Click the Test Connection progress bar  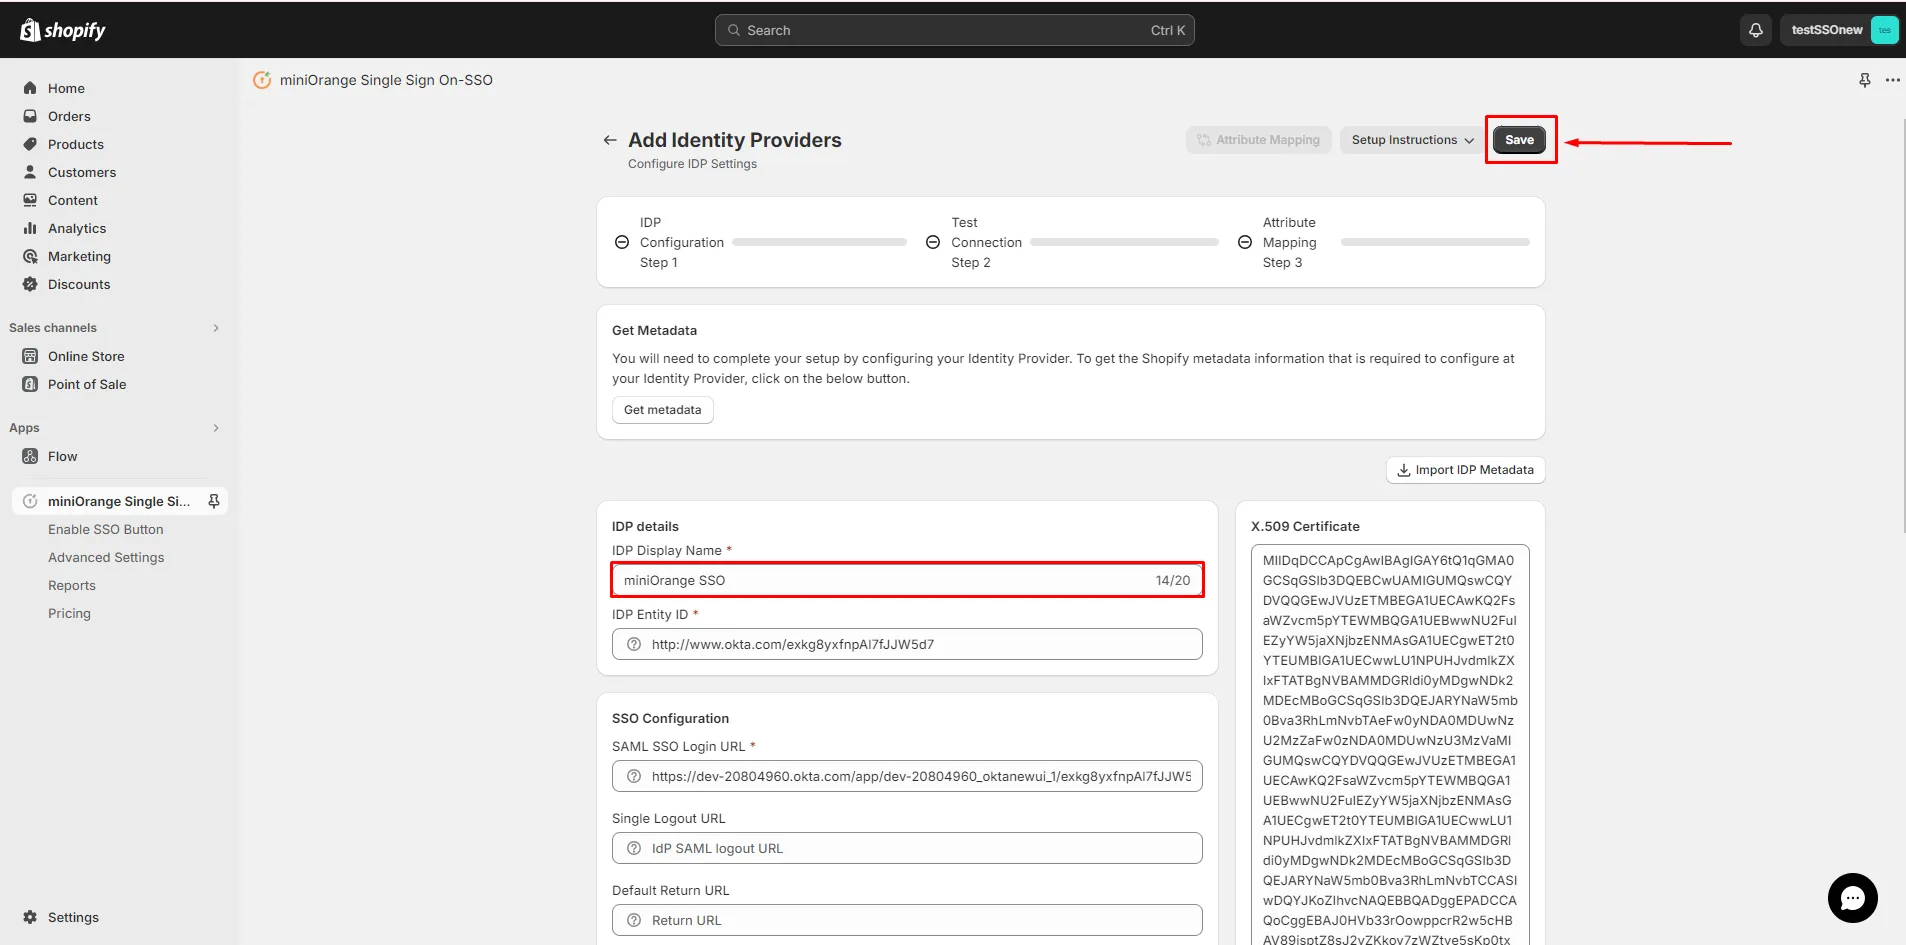click(x=1124, y=242)
